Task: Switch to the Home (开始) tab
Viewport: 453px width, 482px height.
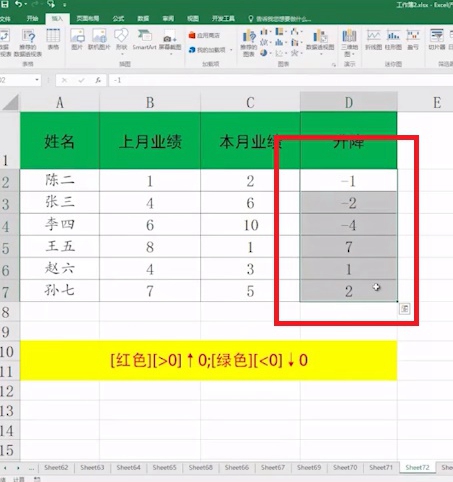Action: [x=32, y=19]
